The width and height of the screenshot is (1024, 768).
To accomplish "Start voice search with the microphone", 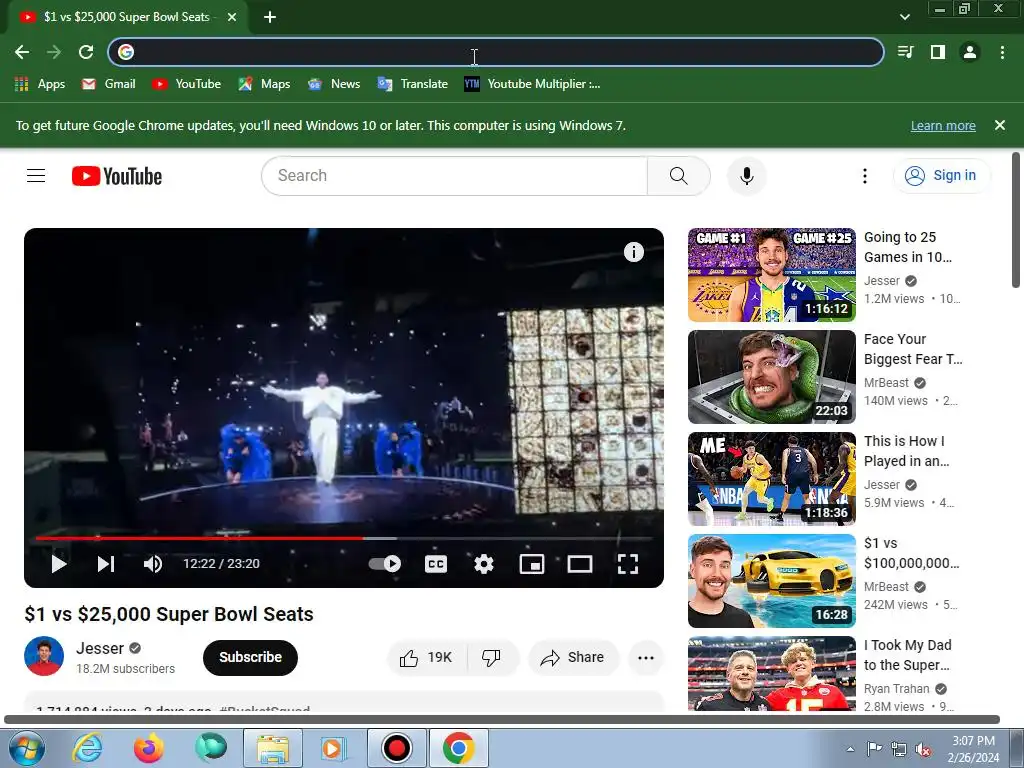I will click(746, 176).
